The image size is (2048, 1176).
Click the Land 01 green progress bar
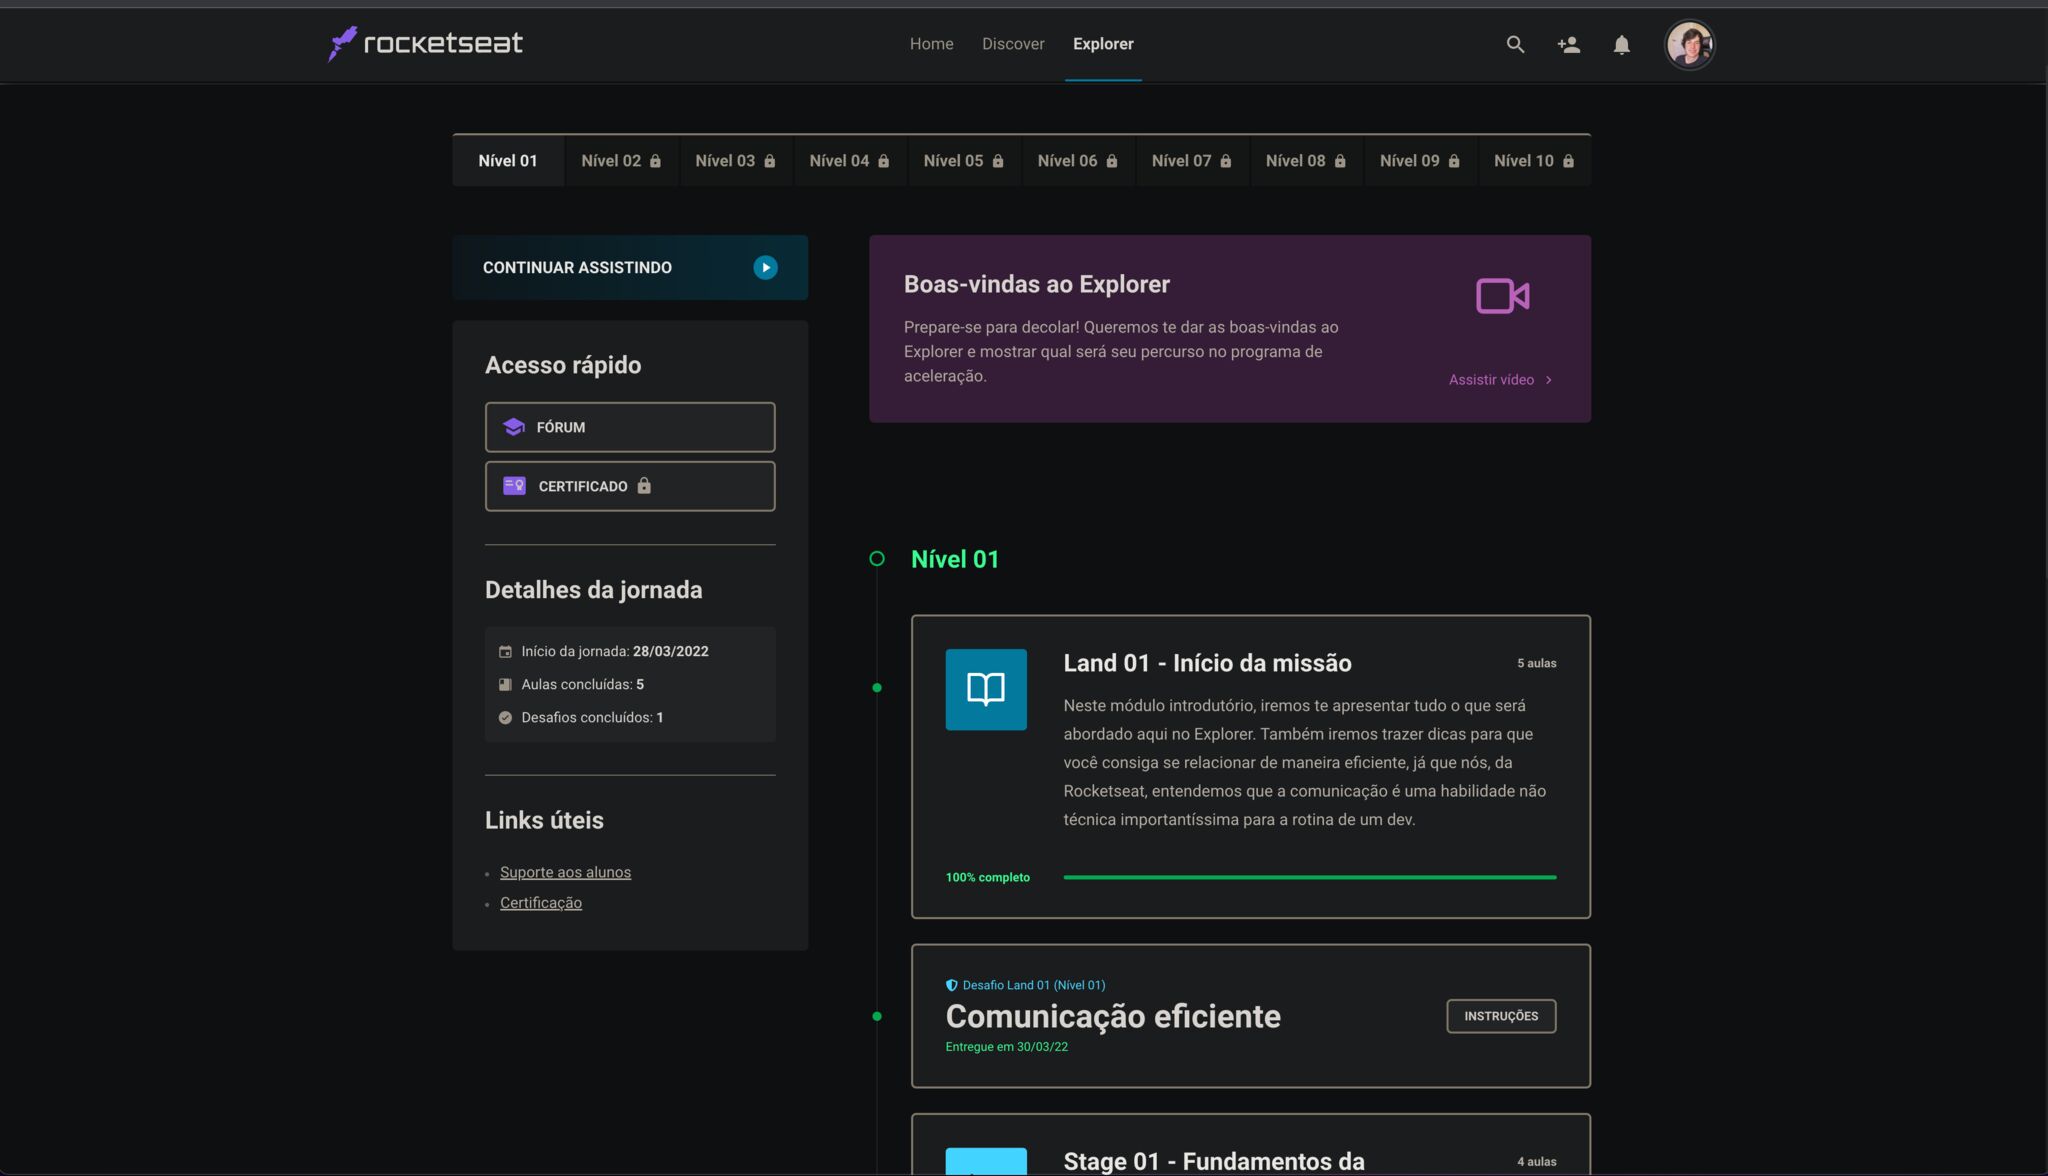coord(1310,877)
